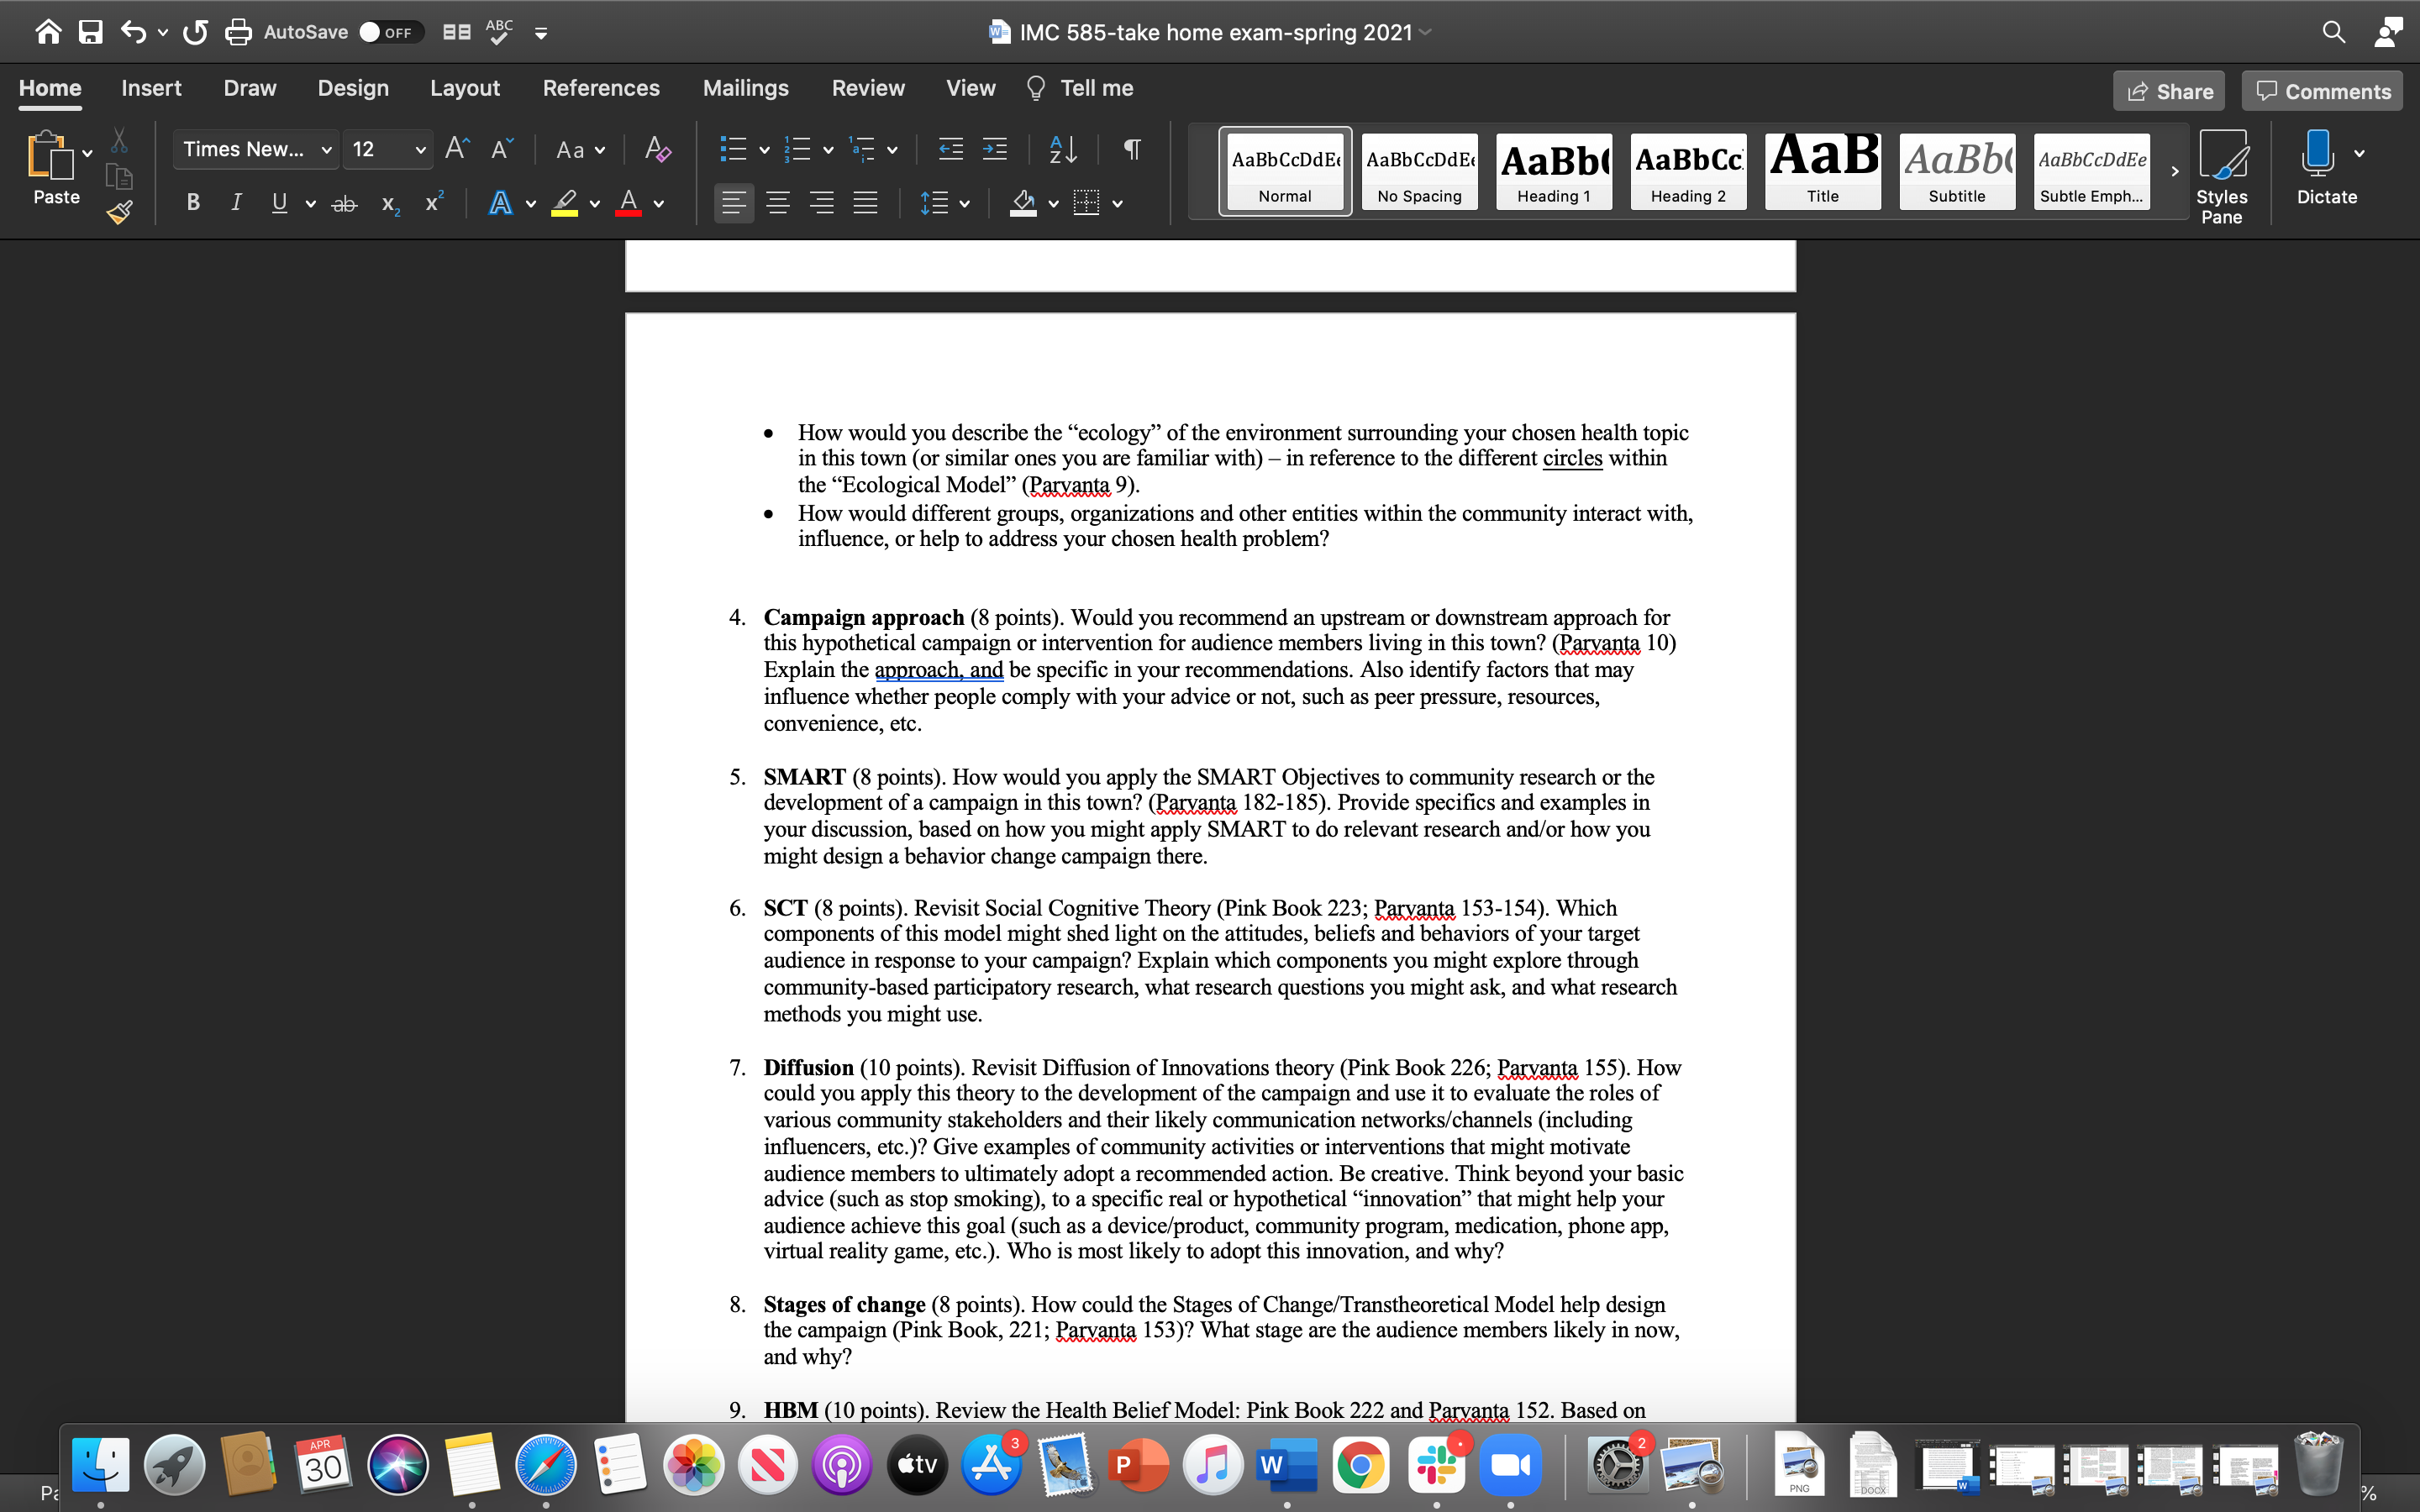This screenshot has width=2420, height=1512.
Task: Click the Format Painter brush icon
Action: click(119, 211)
